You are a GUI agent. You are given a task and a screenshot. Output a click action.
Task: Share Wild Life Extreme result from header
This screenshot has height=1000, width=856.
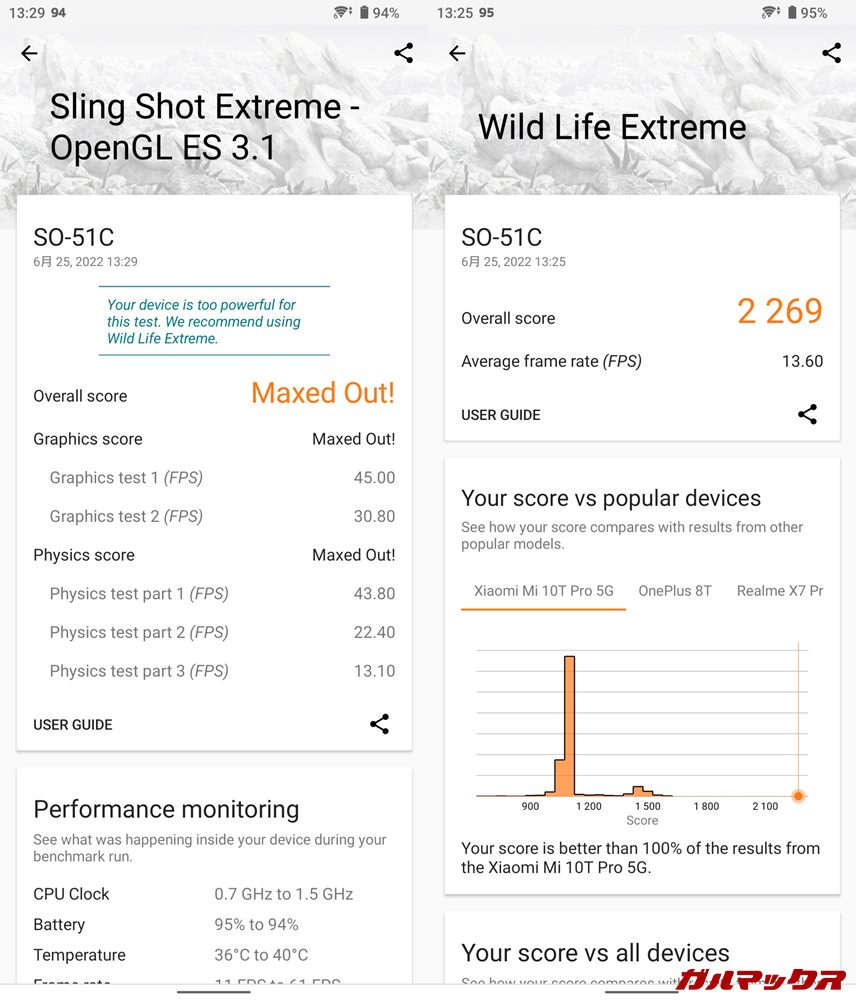point(831,54)
